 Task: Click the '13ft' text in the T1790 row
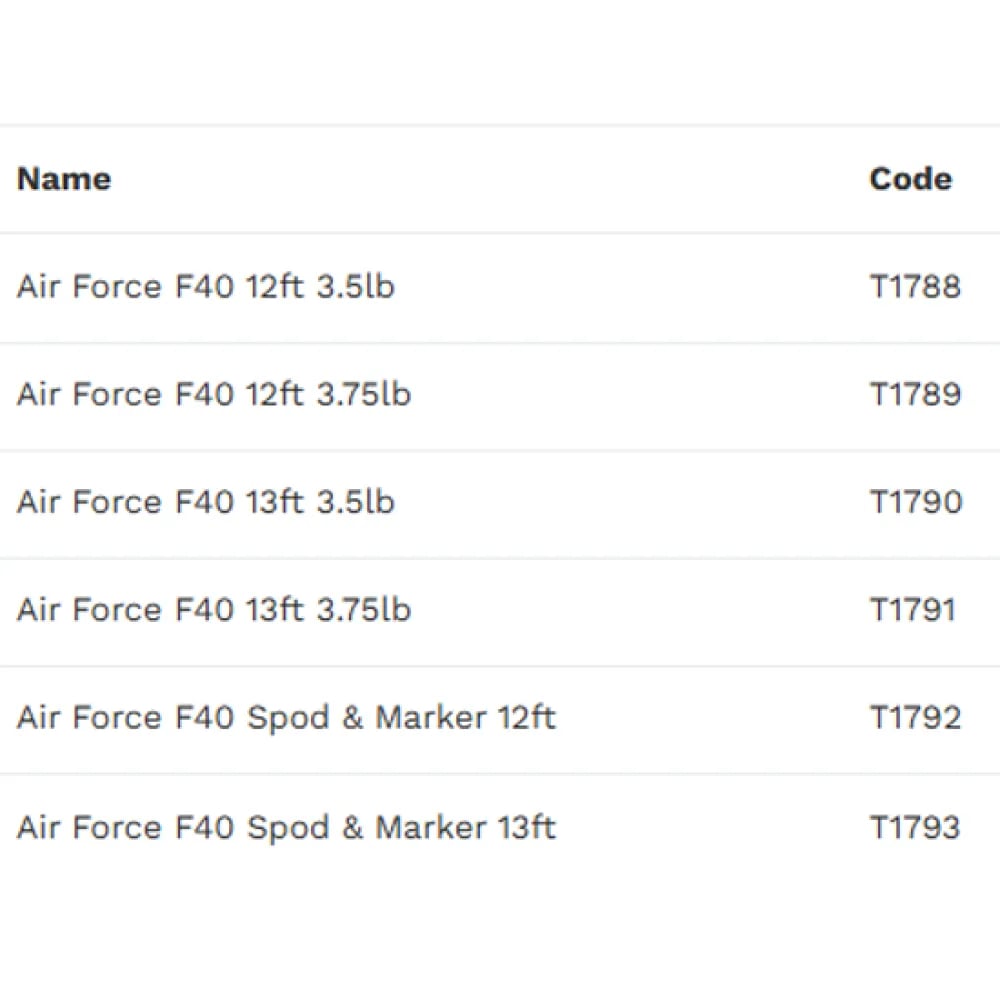(x=274, y=502)
